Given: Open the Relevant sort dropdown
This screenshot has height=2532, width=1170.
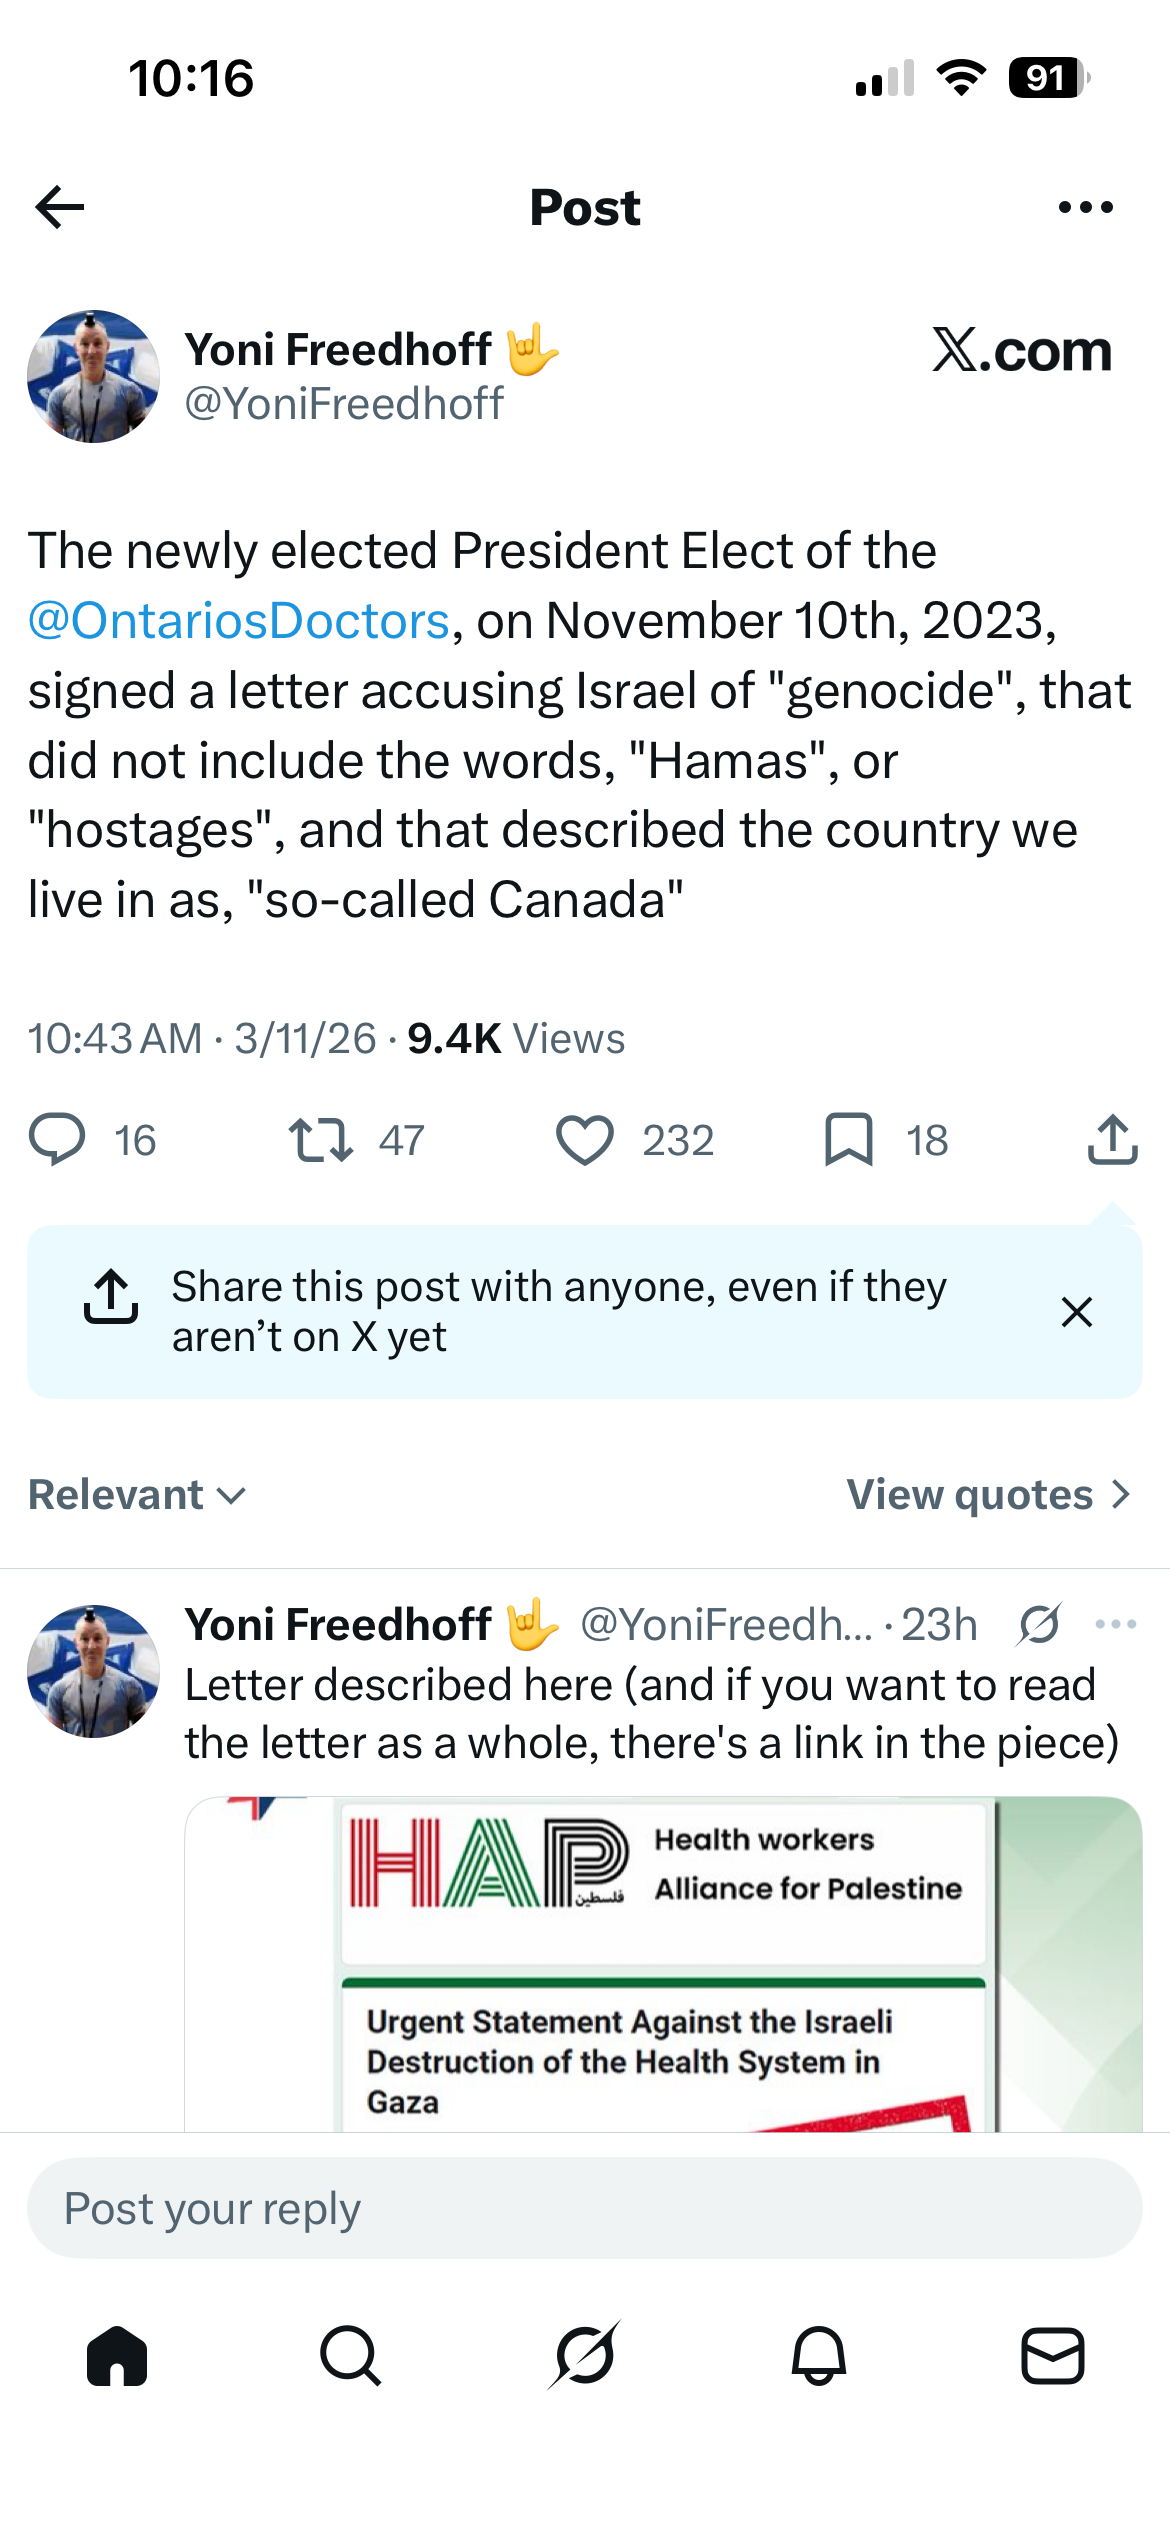Looking at the screenshot, I should click(x=137, y=1494).
